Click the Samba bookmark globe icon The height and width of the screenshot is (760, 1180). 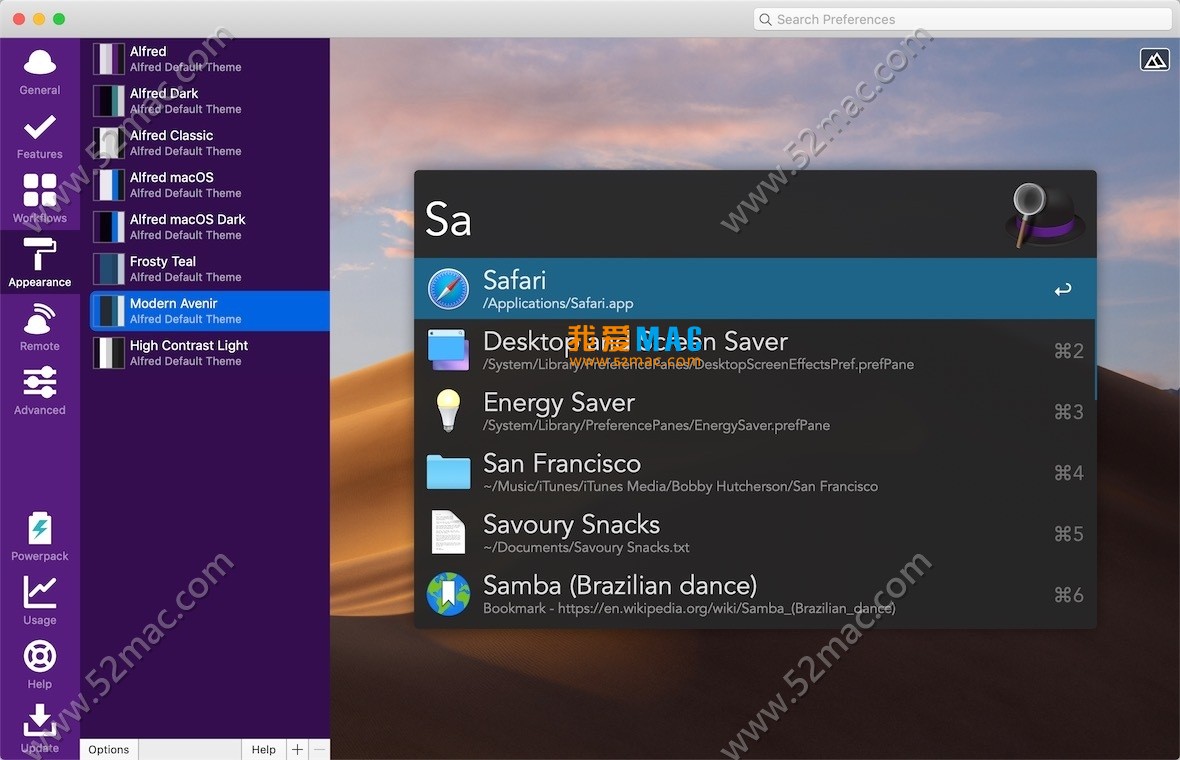point(449,594)
